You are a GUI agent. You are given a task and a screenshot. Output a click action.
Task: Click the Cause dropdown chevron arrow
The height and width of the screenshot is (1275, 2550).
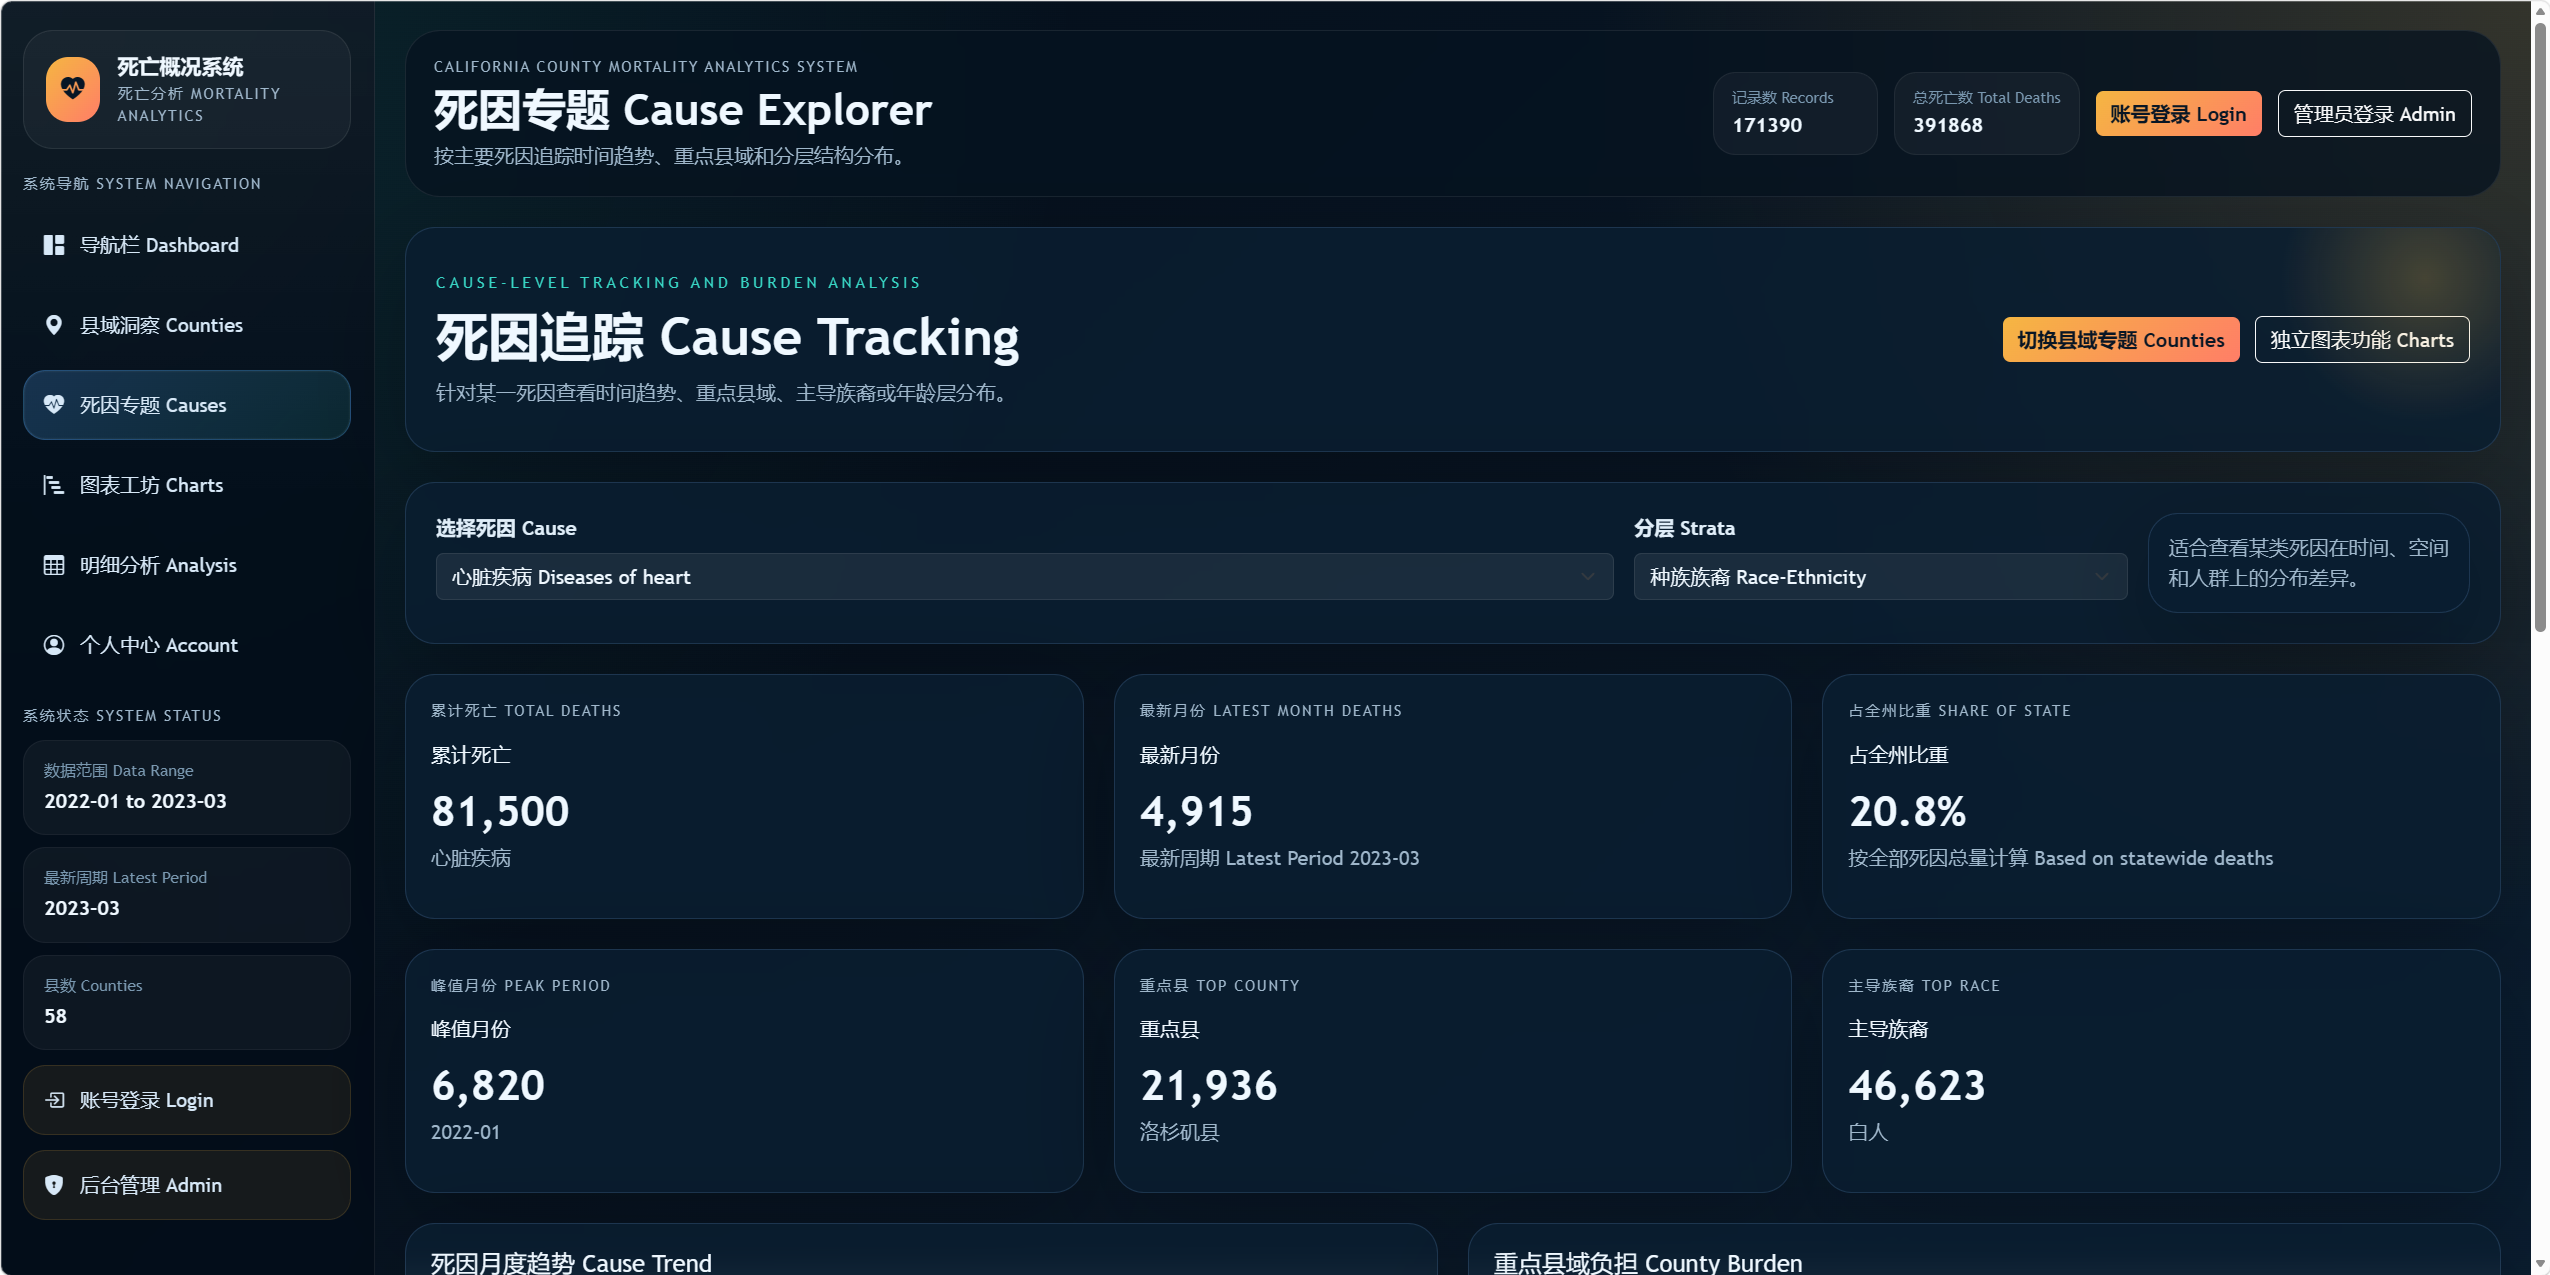pyautogui.click(x=1587, y=577)
